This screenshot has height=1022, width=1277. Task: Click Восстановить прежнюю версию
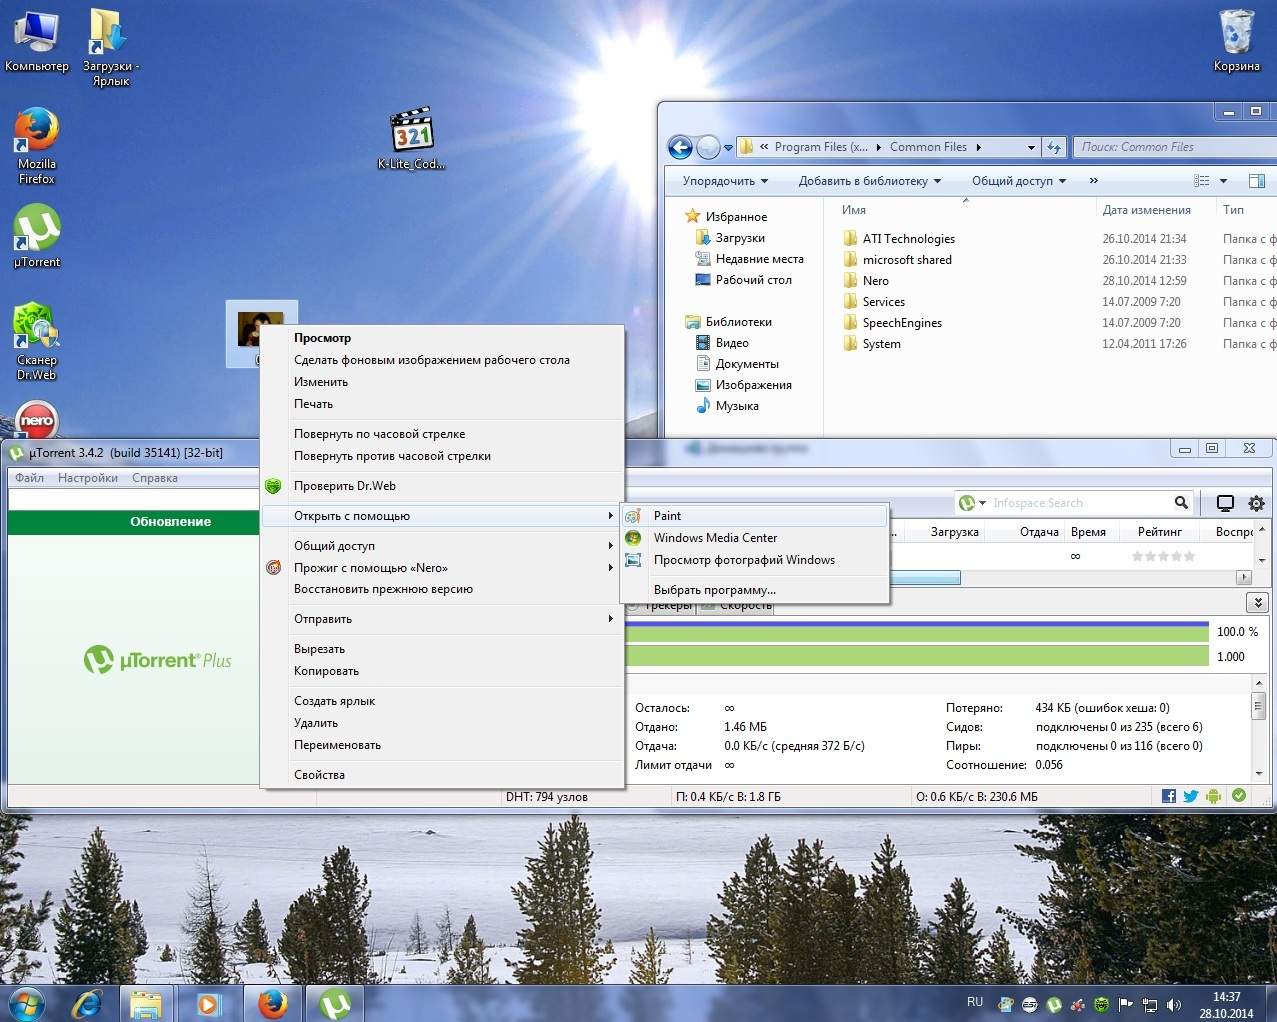tap(442, 589)
